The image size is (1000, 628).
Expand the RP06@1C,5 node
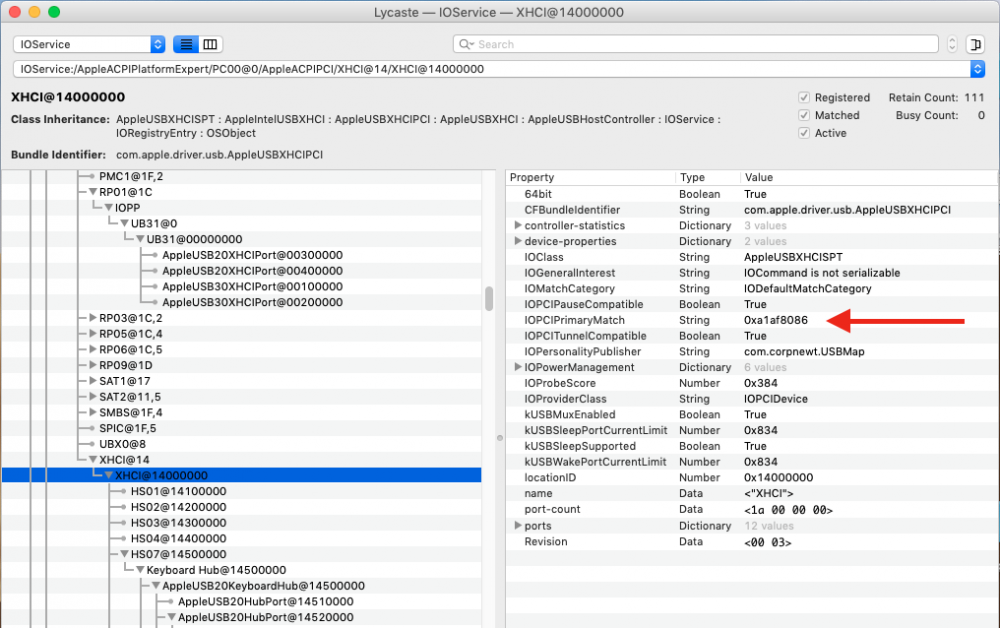93,349
